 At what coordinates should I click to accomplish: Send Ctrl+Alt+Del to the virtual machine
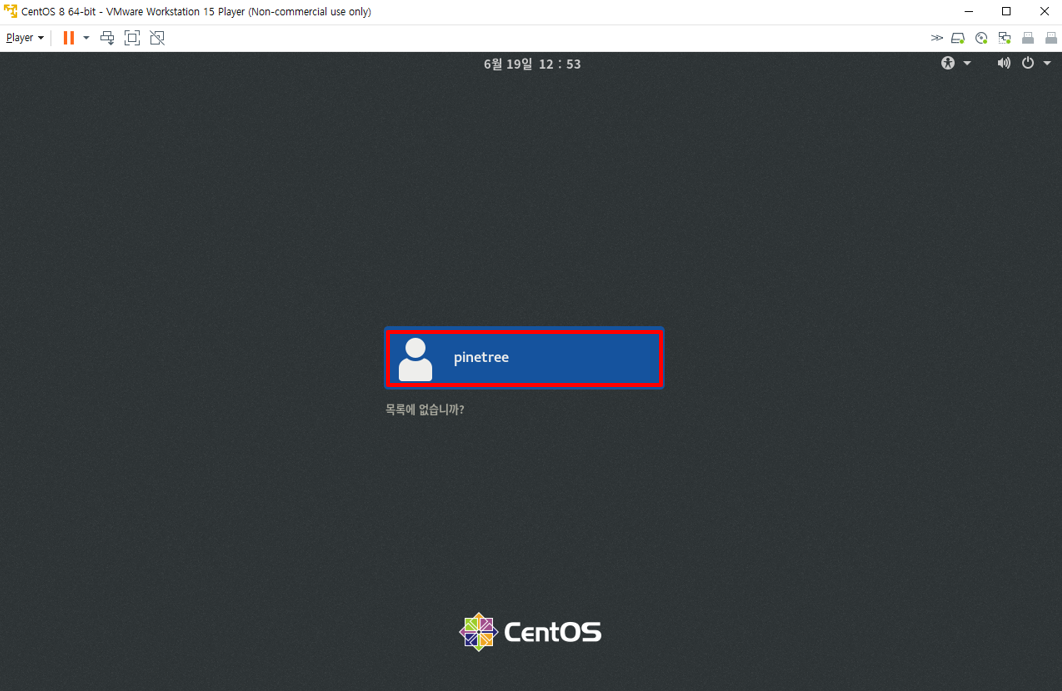107,38
